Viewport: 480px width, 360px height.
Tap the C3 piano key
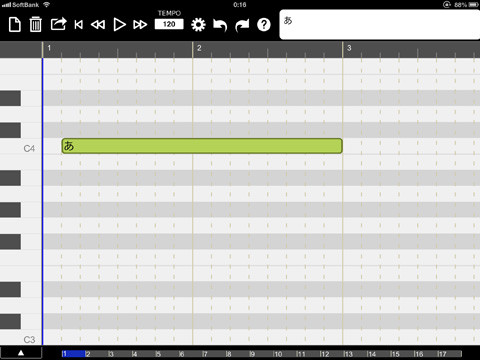click(x=21, y=337)
